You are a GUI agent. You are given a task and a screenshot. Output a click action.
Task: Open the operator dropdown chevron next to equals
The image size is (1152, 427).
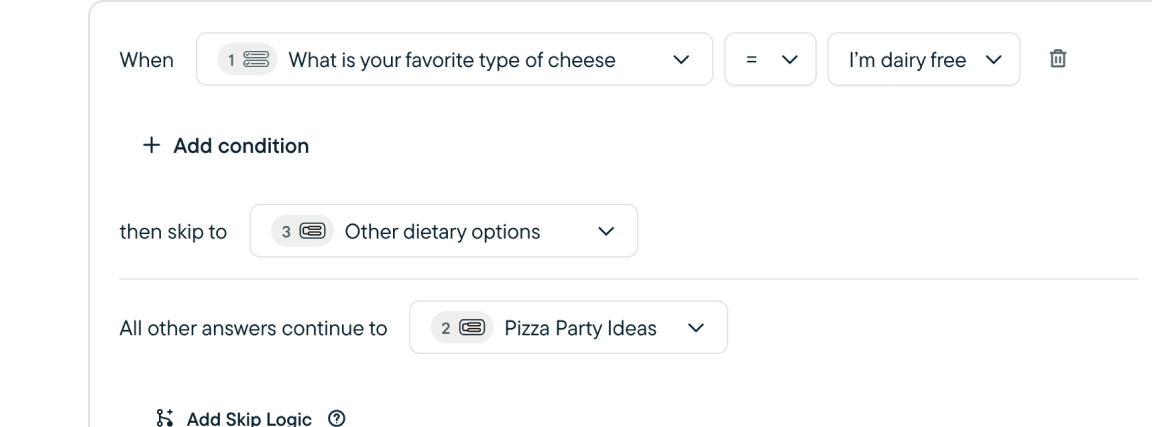[x=790, y=60]
